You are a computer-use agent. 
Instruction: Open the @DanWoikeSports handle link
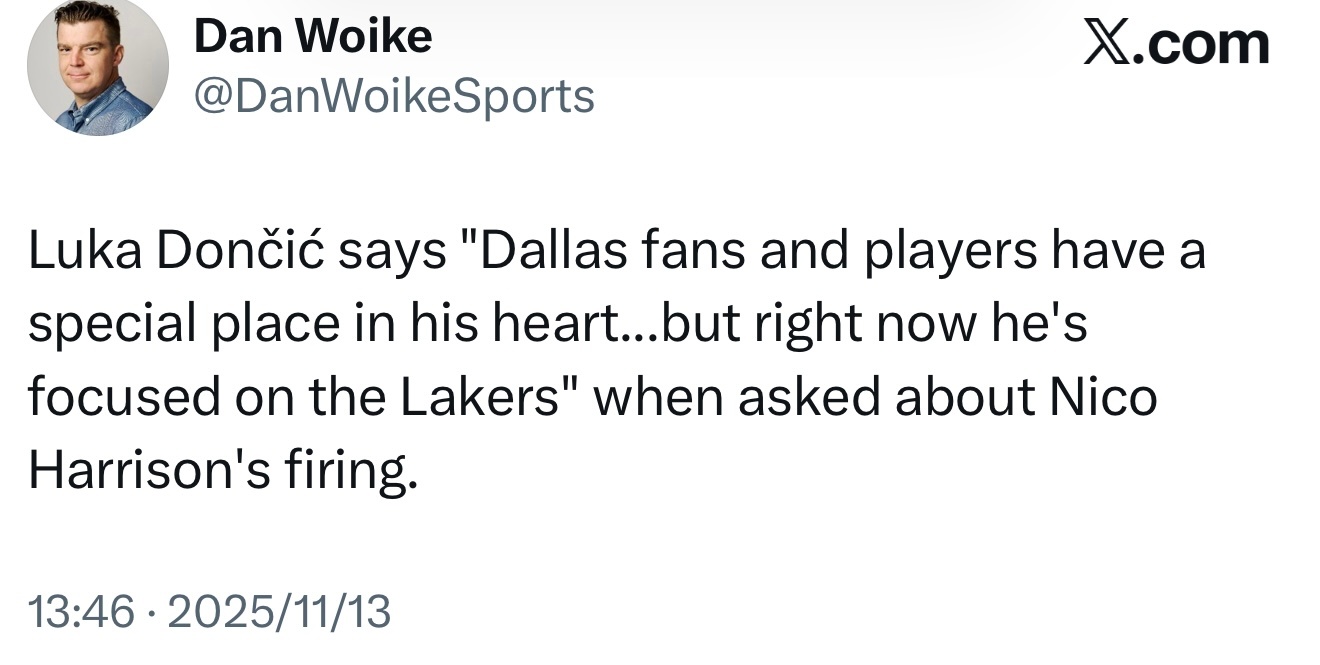tap(394, 96)
